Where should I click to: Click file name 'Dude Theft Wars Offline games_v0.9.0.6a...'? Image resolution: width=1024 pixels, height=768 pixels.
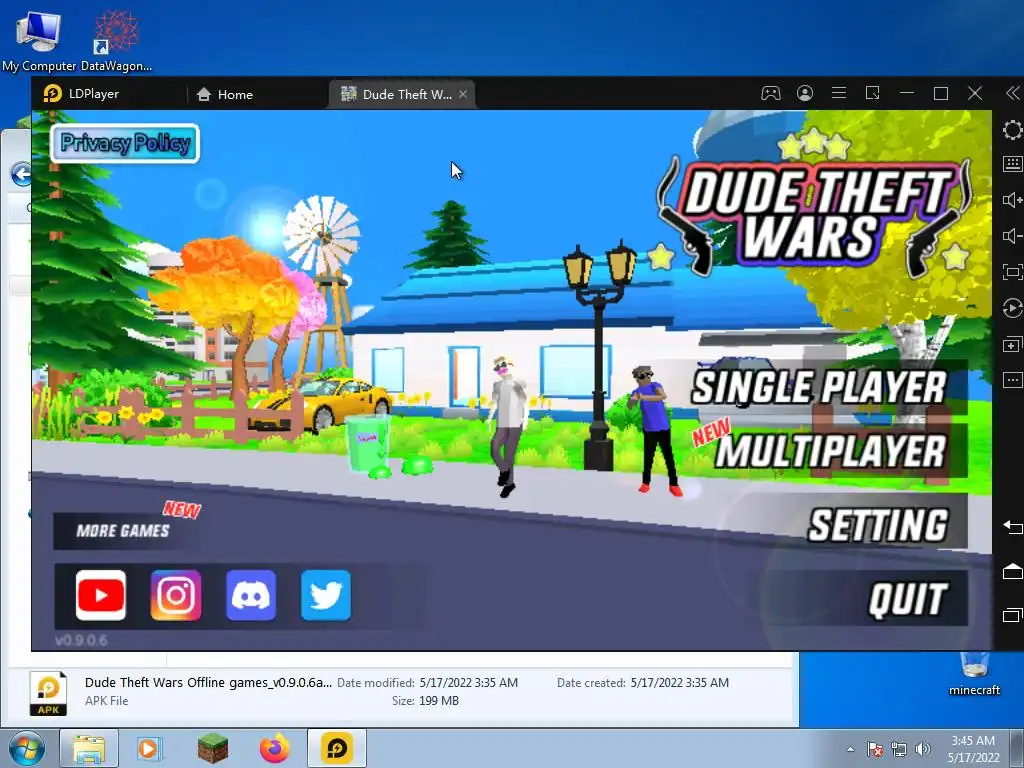point(208,682)
